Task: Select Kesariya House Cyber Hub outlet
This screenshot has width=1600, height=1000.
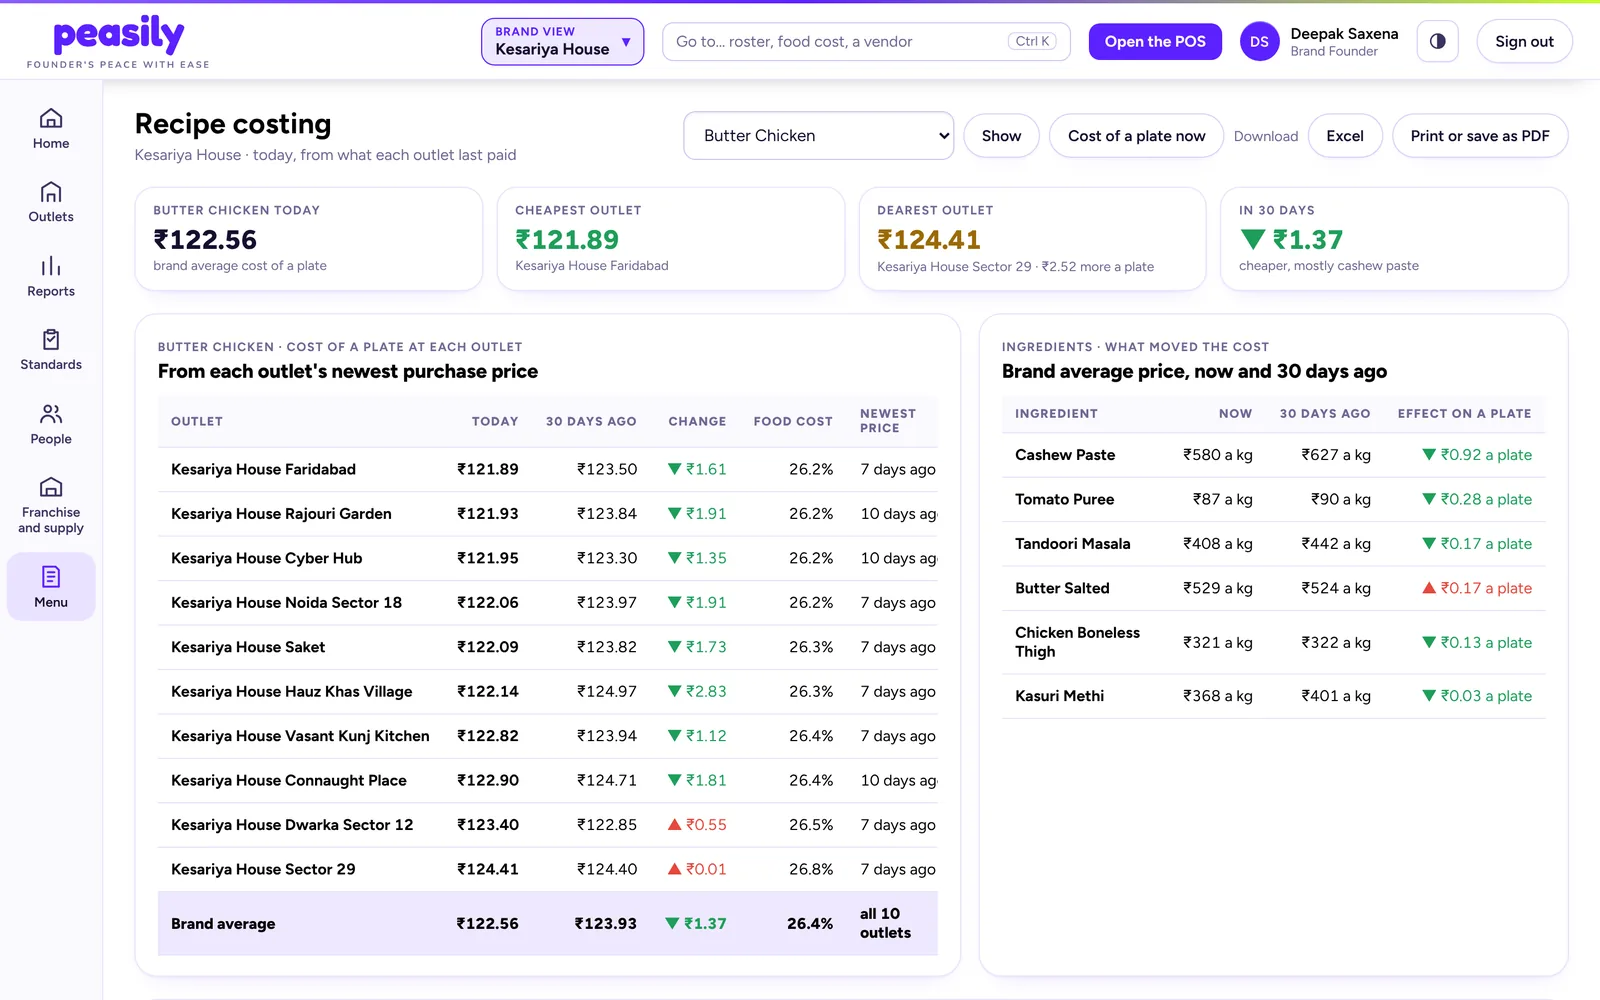Action: point(266,558)
